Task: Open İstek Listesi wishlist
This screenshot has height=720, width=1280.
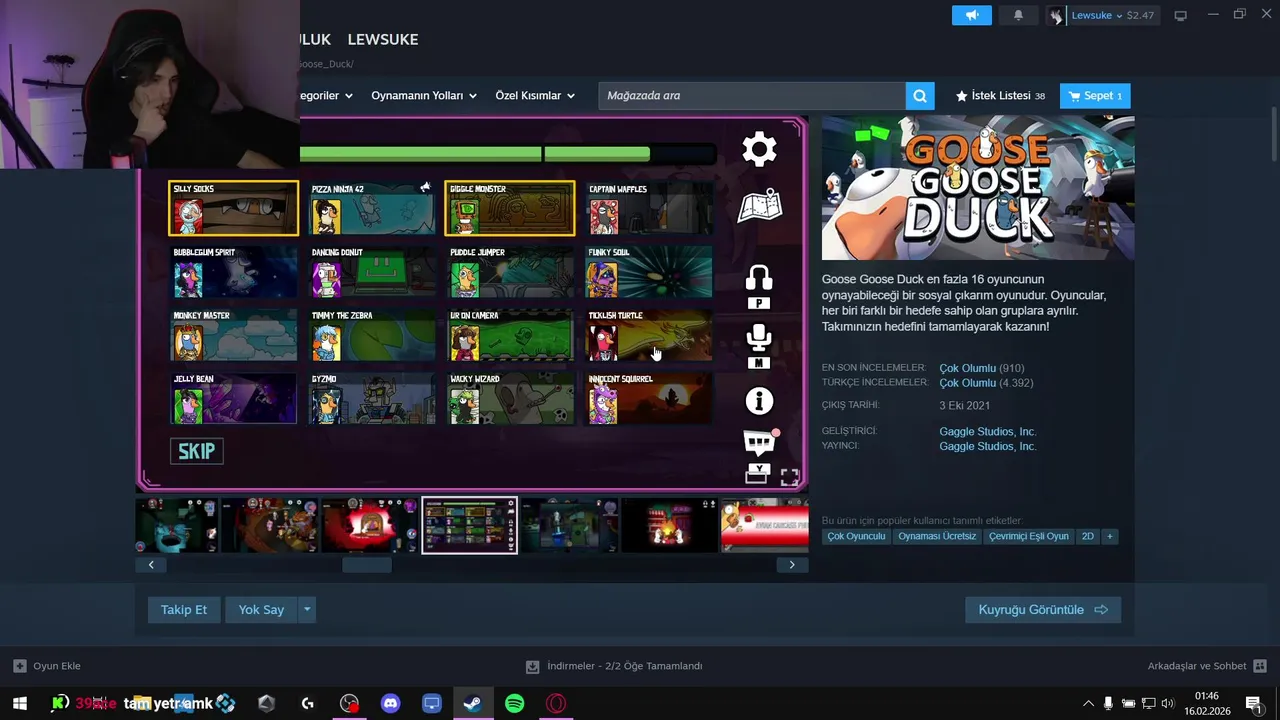Action: click(x=1000, y=96)
